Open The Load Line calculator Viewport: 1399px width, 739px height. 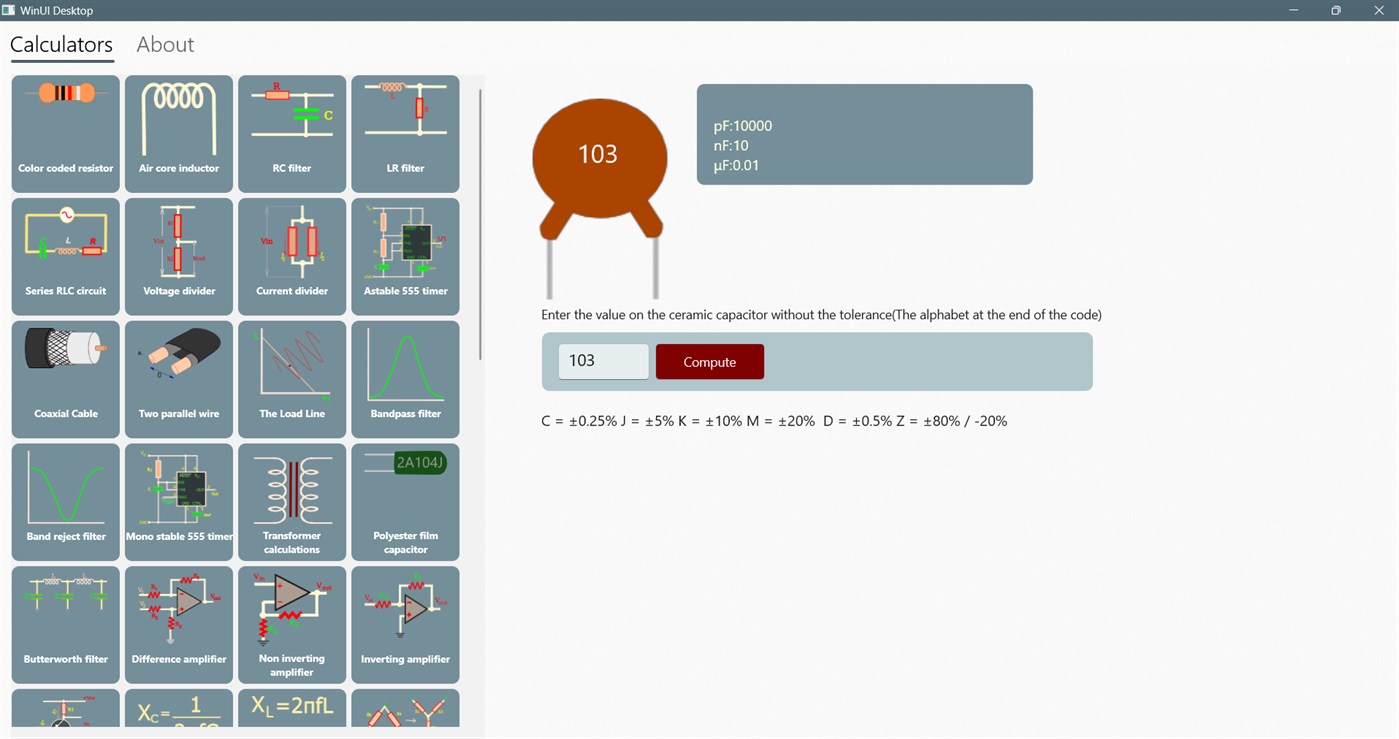(x=291, y=379)
